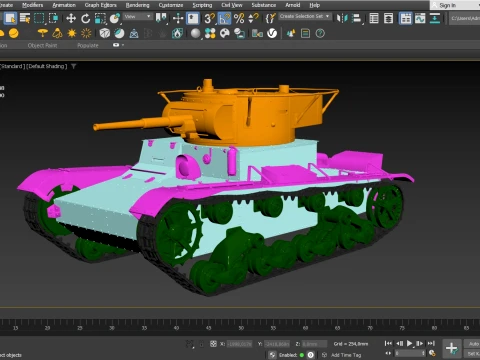Toggle Window/Crossing selection mode
Image resolution: width=480 pixels, height=360 pixels.
[53, 18]
